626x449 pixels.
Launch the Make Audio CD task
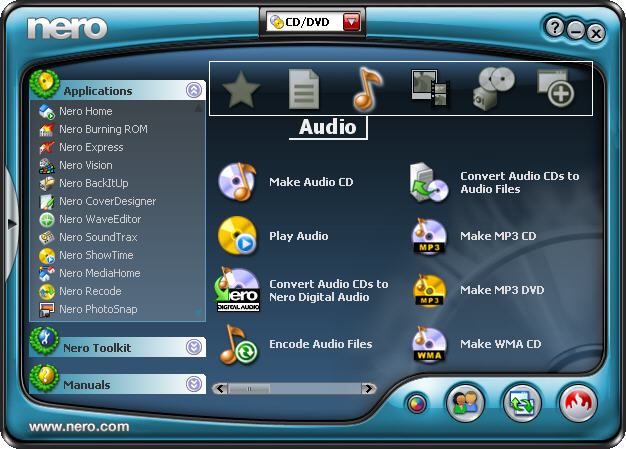click(311, 182)
